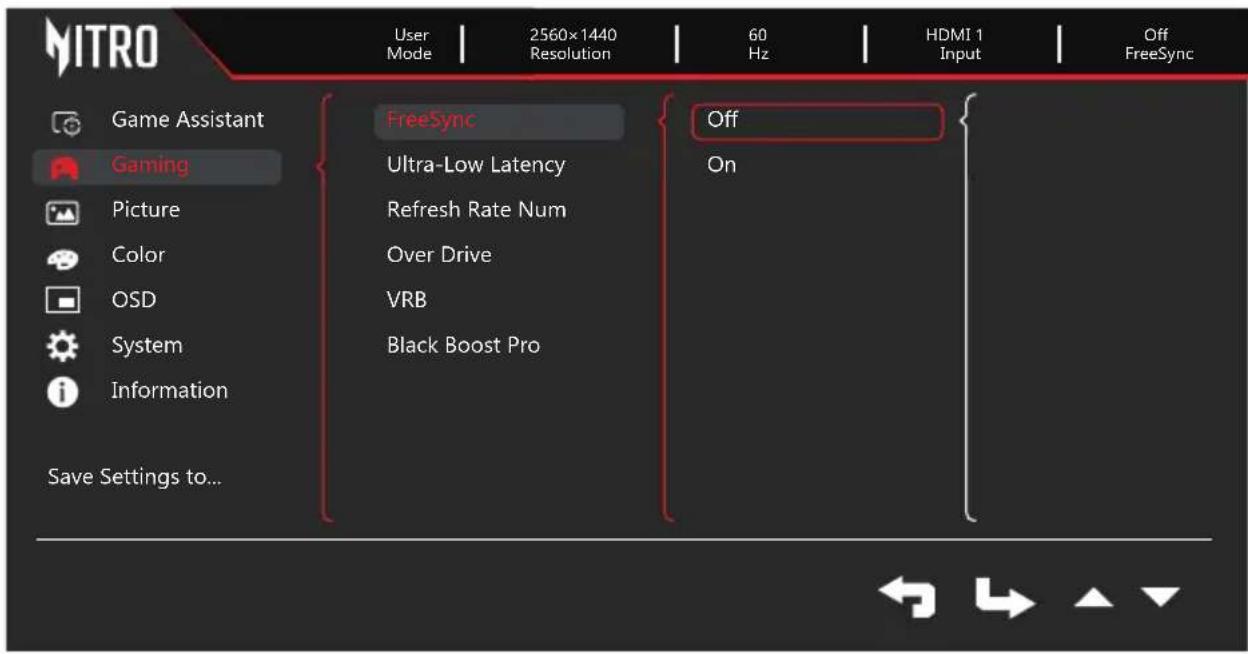Screen dimensions: 1248x654
Task: Select the Gaming menu label
Action: coord(150,165)
